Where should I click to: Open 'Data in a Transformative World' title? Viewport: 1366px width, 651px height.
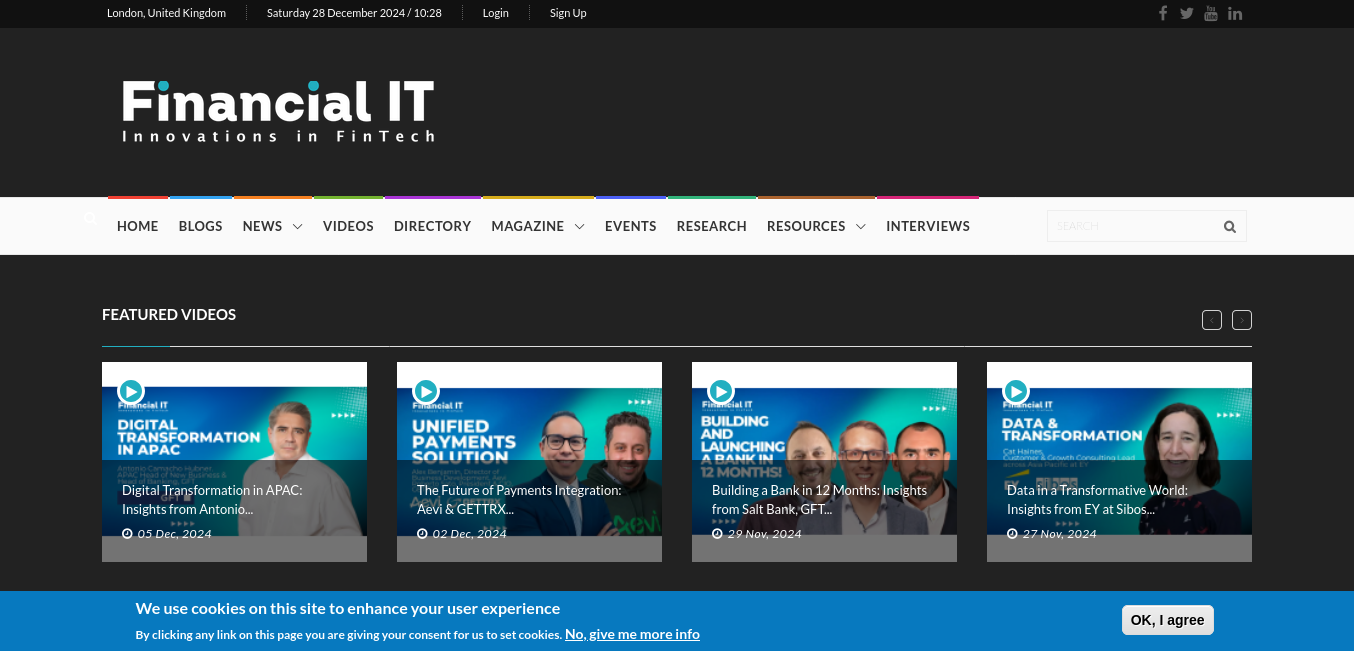point(1097,499)
